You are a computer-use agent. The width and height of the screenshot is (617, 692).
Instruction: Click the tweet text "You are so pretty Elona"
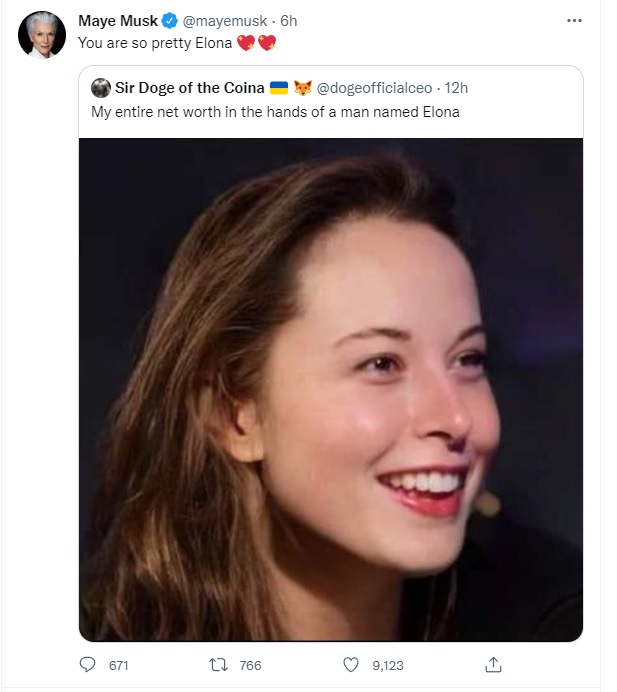click(x=155, y=43)
